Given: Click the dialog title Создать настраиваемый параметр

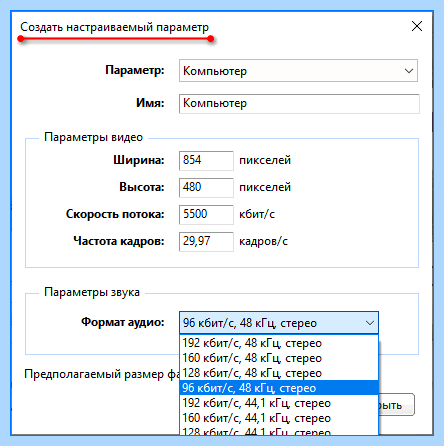Looking at the screenshot, I should (x=114, y=27).
